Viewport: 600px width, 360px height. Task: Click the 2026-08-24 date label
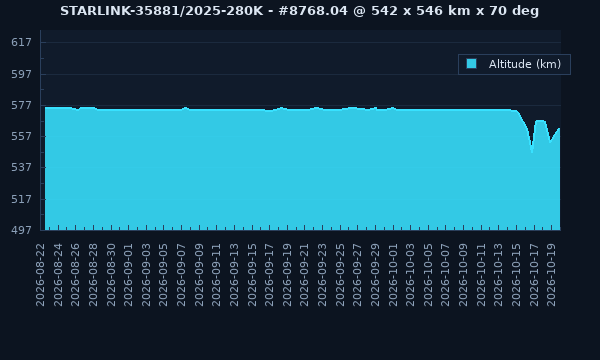click(x=58, y=275)
